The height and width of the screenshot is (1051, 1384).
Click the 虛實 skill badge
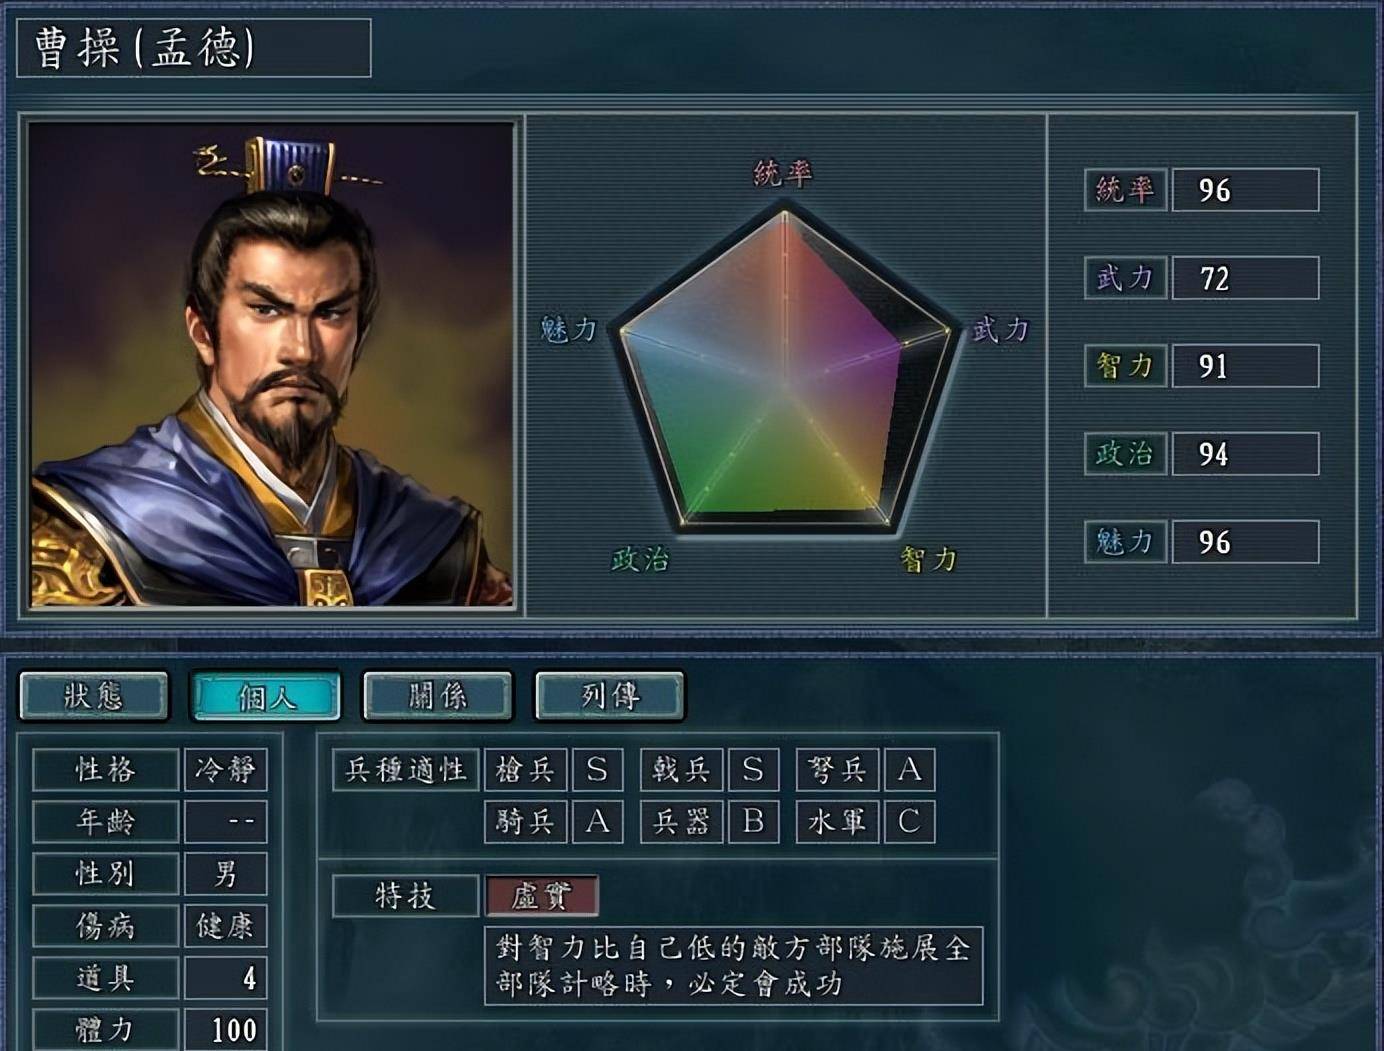(541, 896)
